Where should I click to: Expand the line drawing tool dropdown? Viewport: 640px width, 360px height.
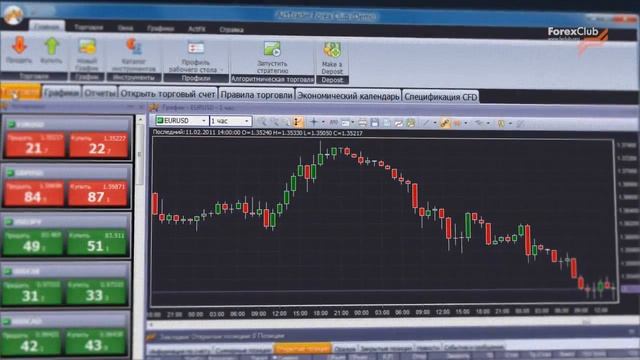435,123
